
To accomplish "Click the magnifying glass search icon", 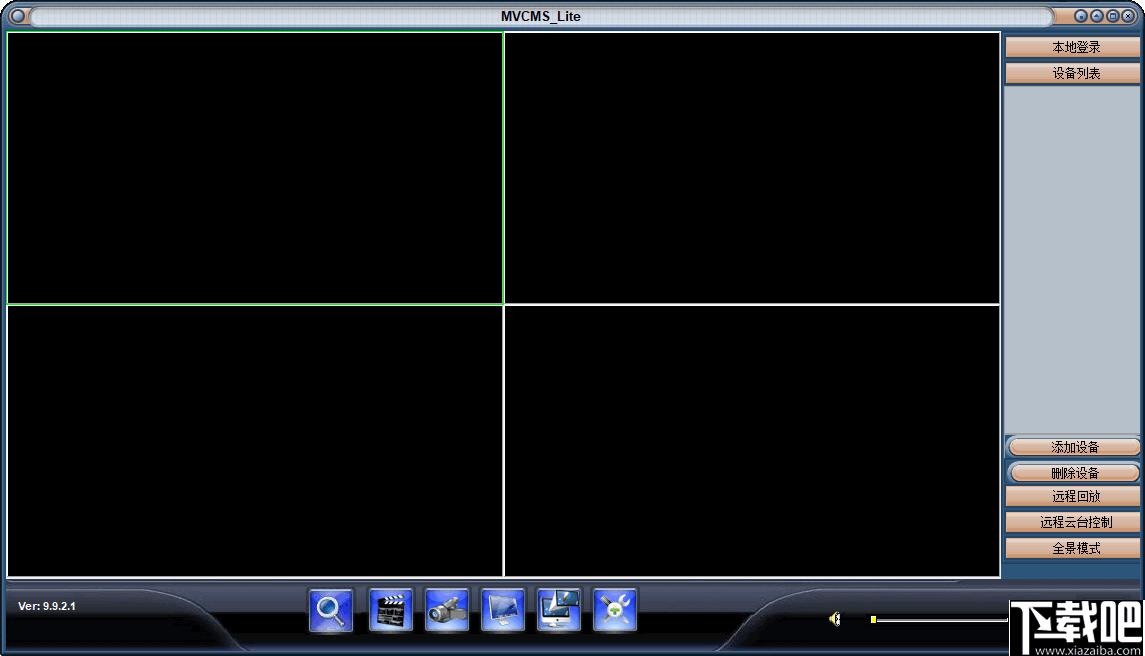I will coord(331,610).
